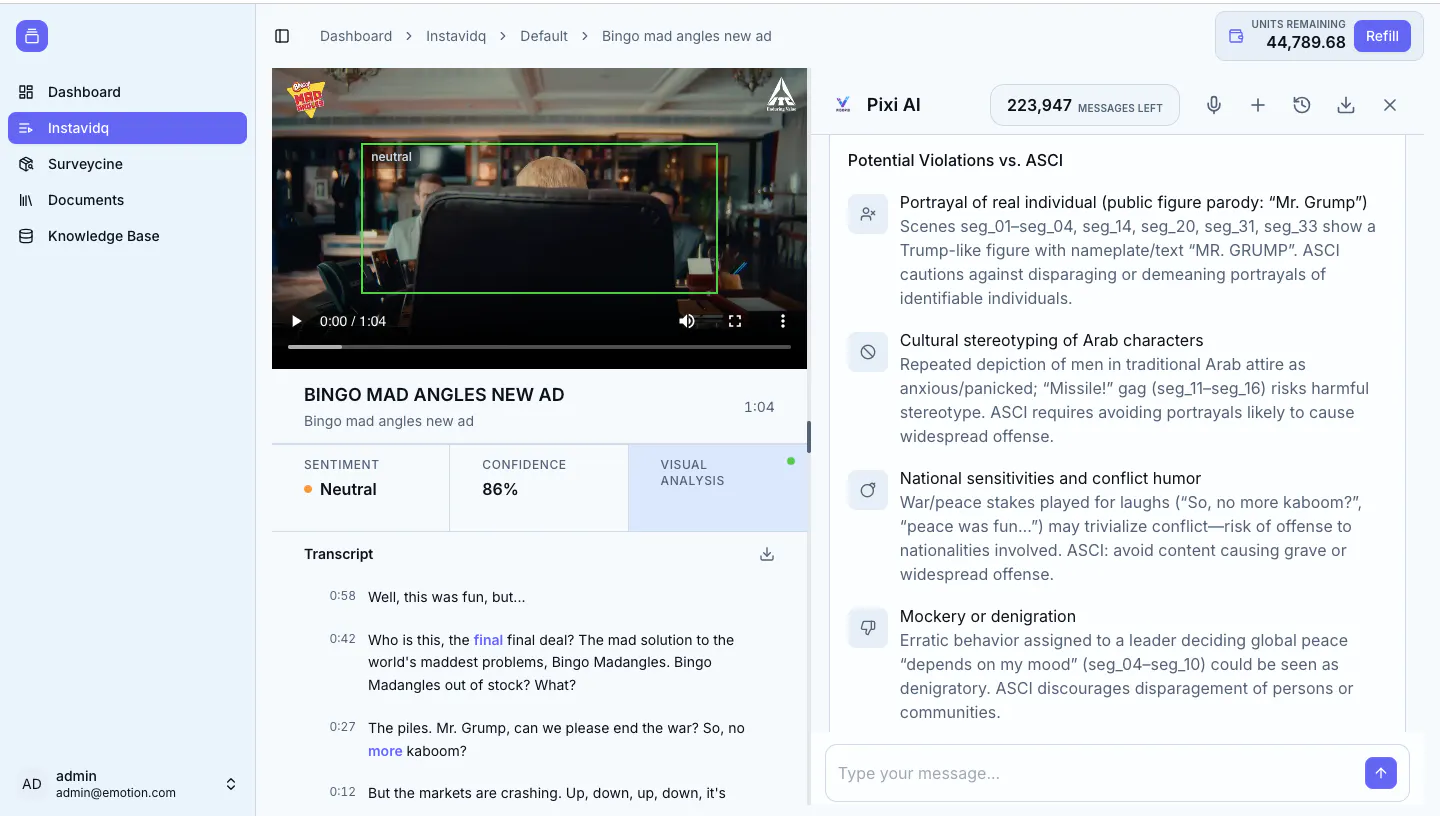
Task: Click the video title BINGO MAD ANGLES NEW AD
Action: coord(434,395)
